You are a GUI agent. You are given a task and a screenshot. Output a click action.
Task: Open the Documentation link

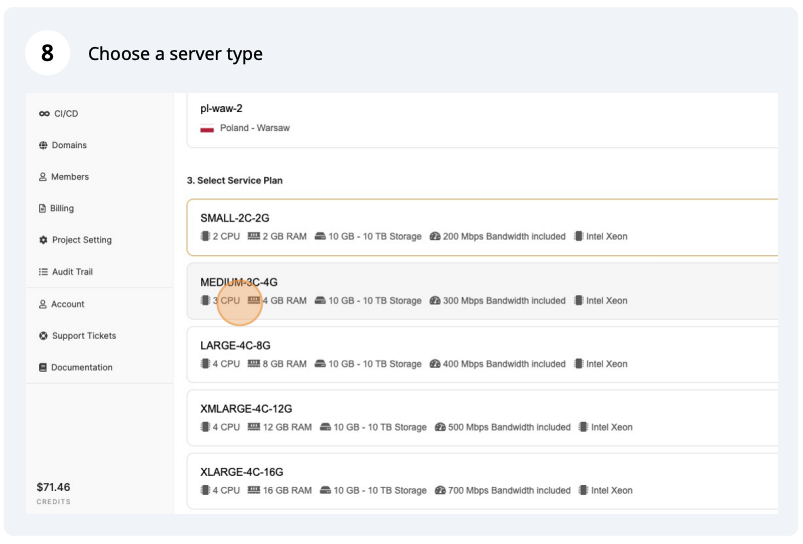(82, 368)
